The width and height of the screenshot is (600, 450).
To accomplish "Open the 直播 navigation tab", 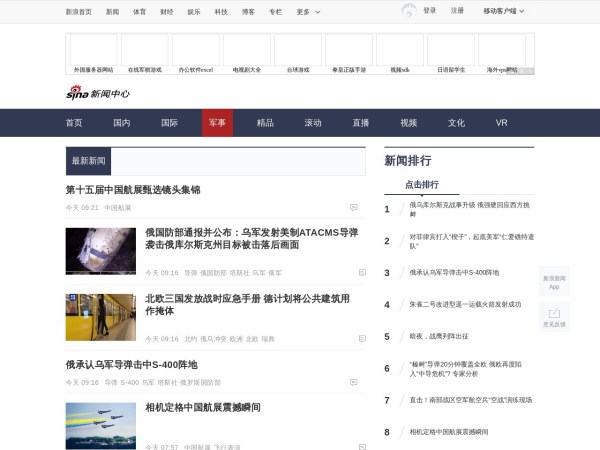I will pos(360,123).
